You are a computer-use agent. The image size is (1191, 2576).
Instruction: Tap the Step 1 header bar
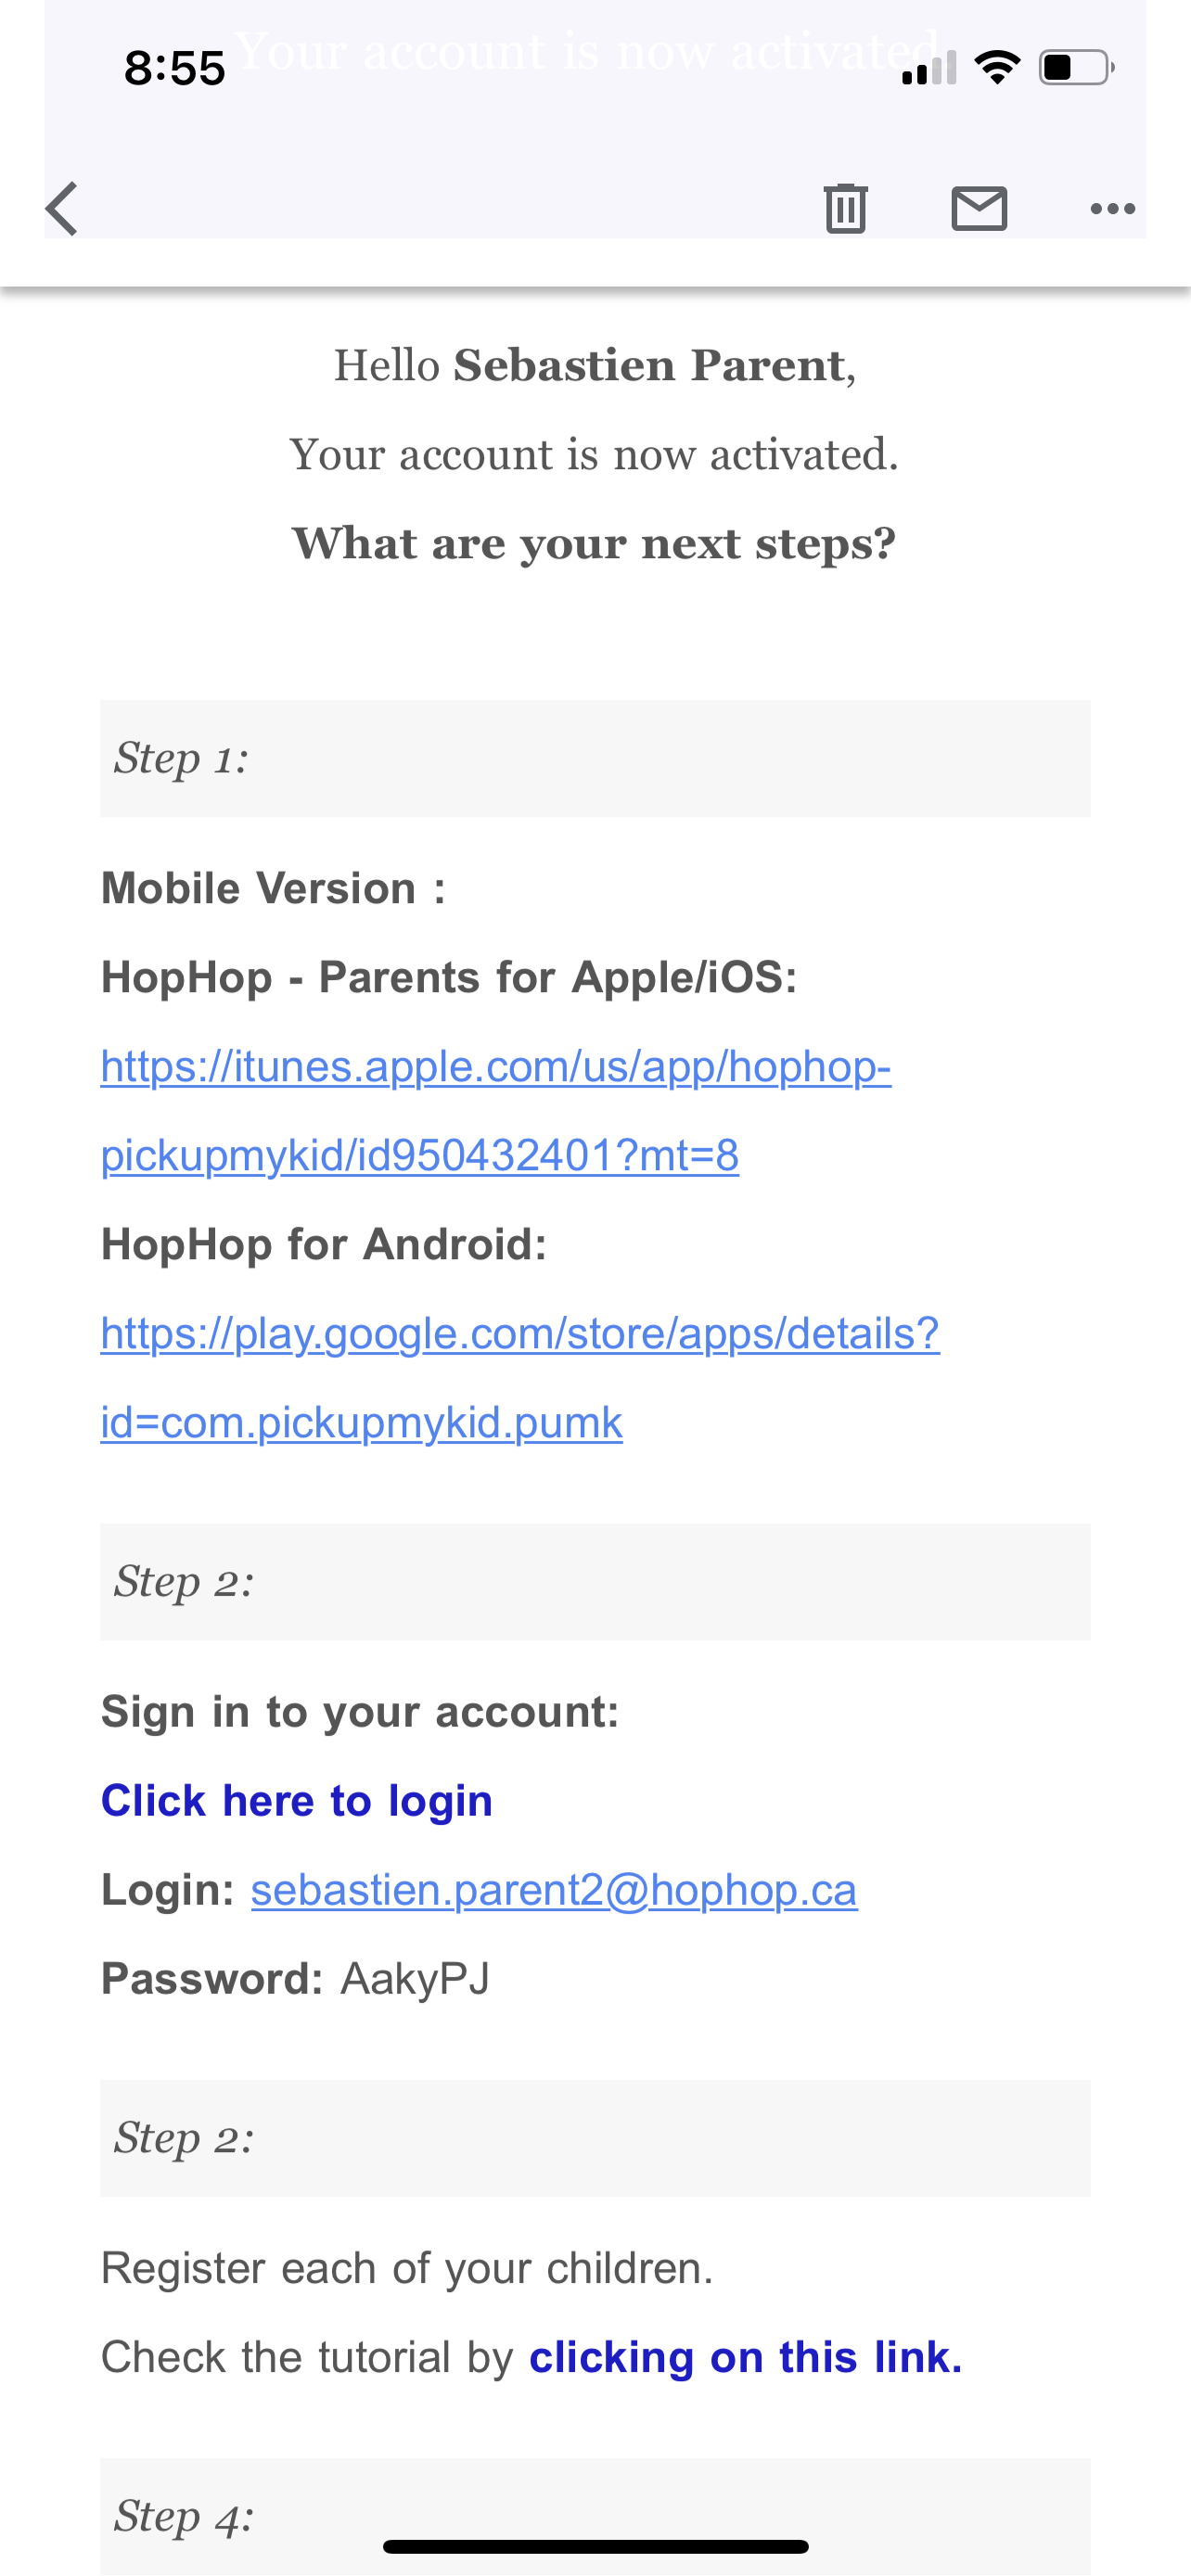click(x=595, y=758)
